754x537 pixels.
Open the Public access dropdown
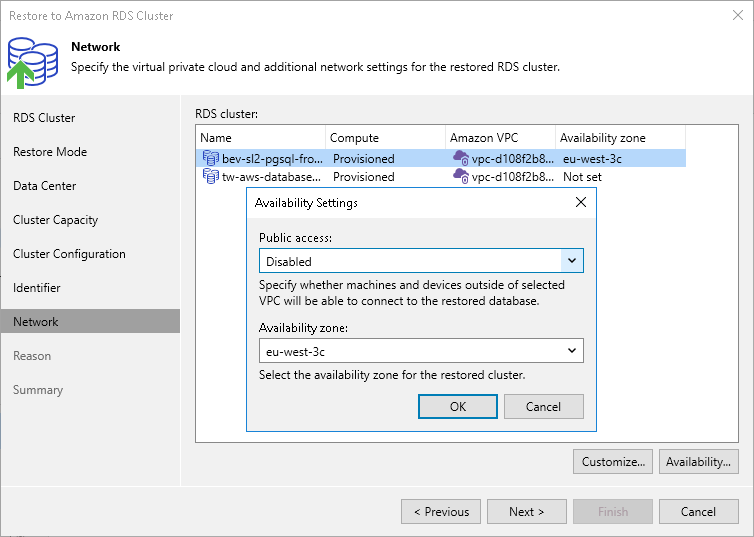pos(571,261)
